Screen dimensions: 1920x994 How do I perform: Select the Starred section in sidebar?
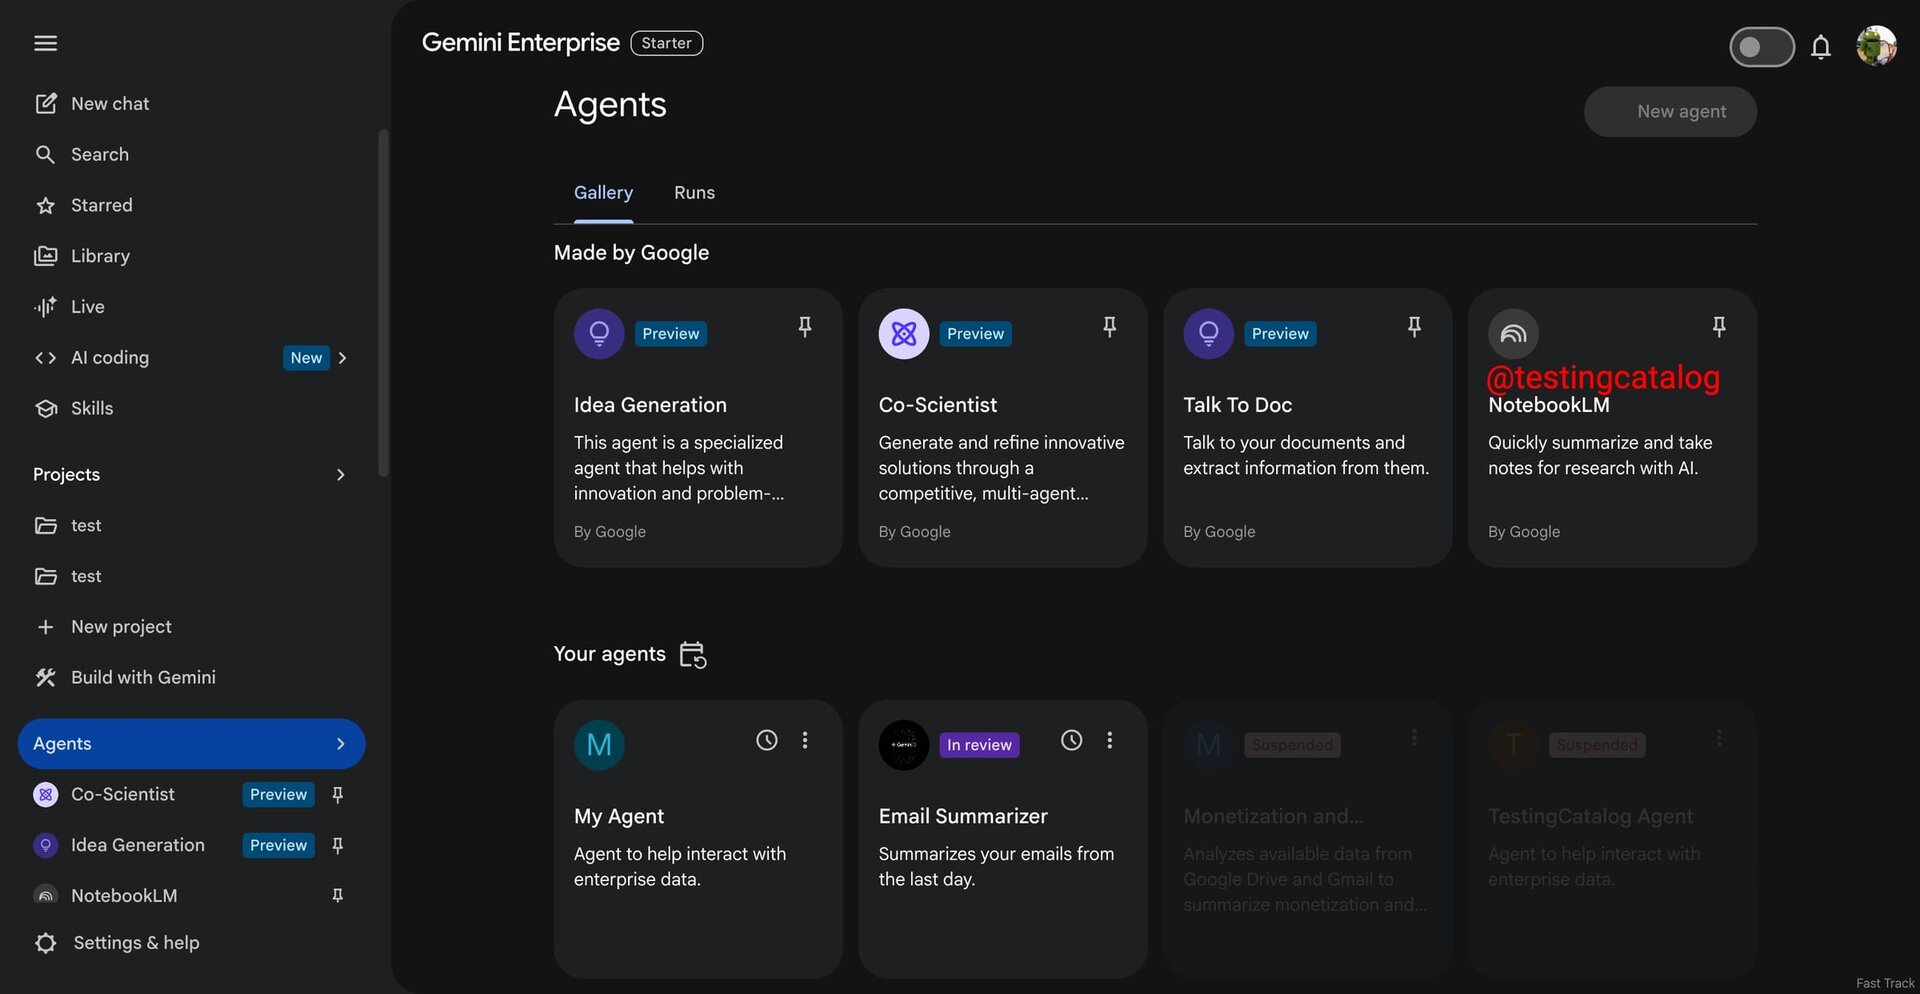point(101,205)
